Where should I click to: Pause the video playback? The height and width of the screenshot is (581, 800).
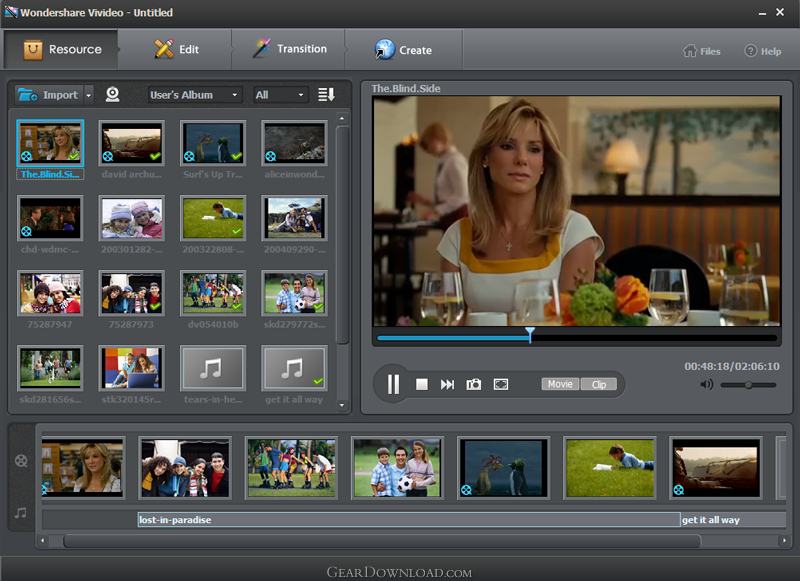(x=393, y=384)
